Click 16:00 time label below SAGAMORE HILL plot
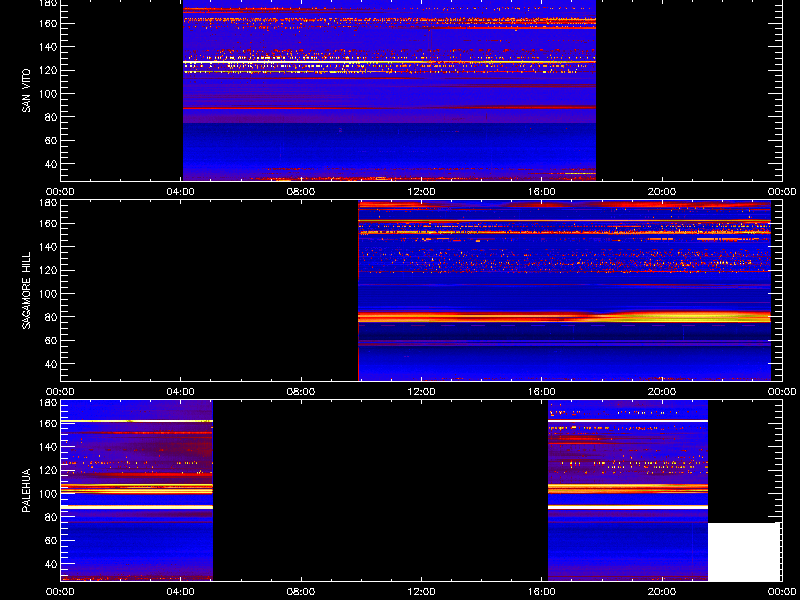 (x=542, y=392)
